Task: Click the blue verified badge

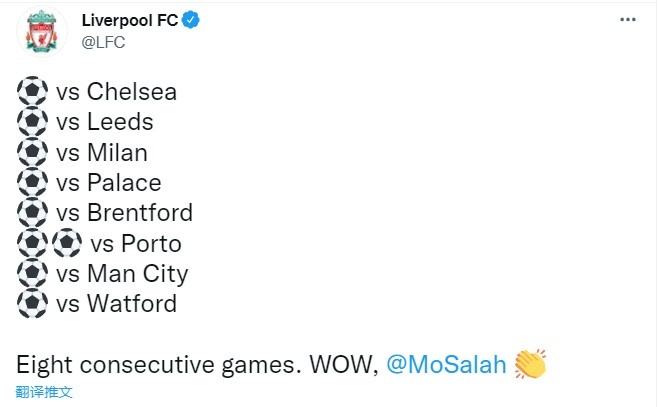Action: [x=190, y=20]
